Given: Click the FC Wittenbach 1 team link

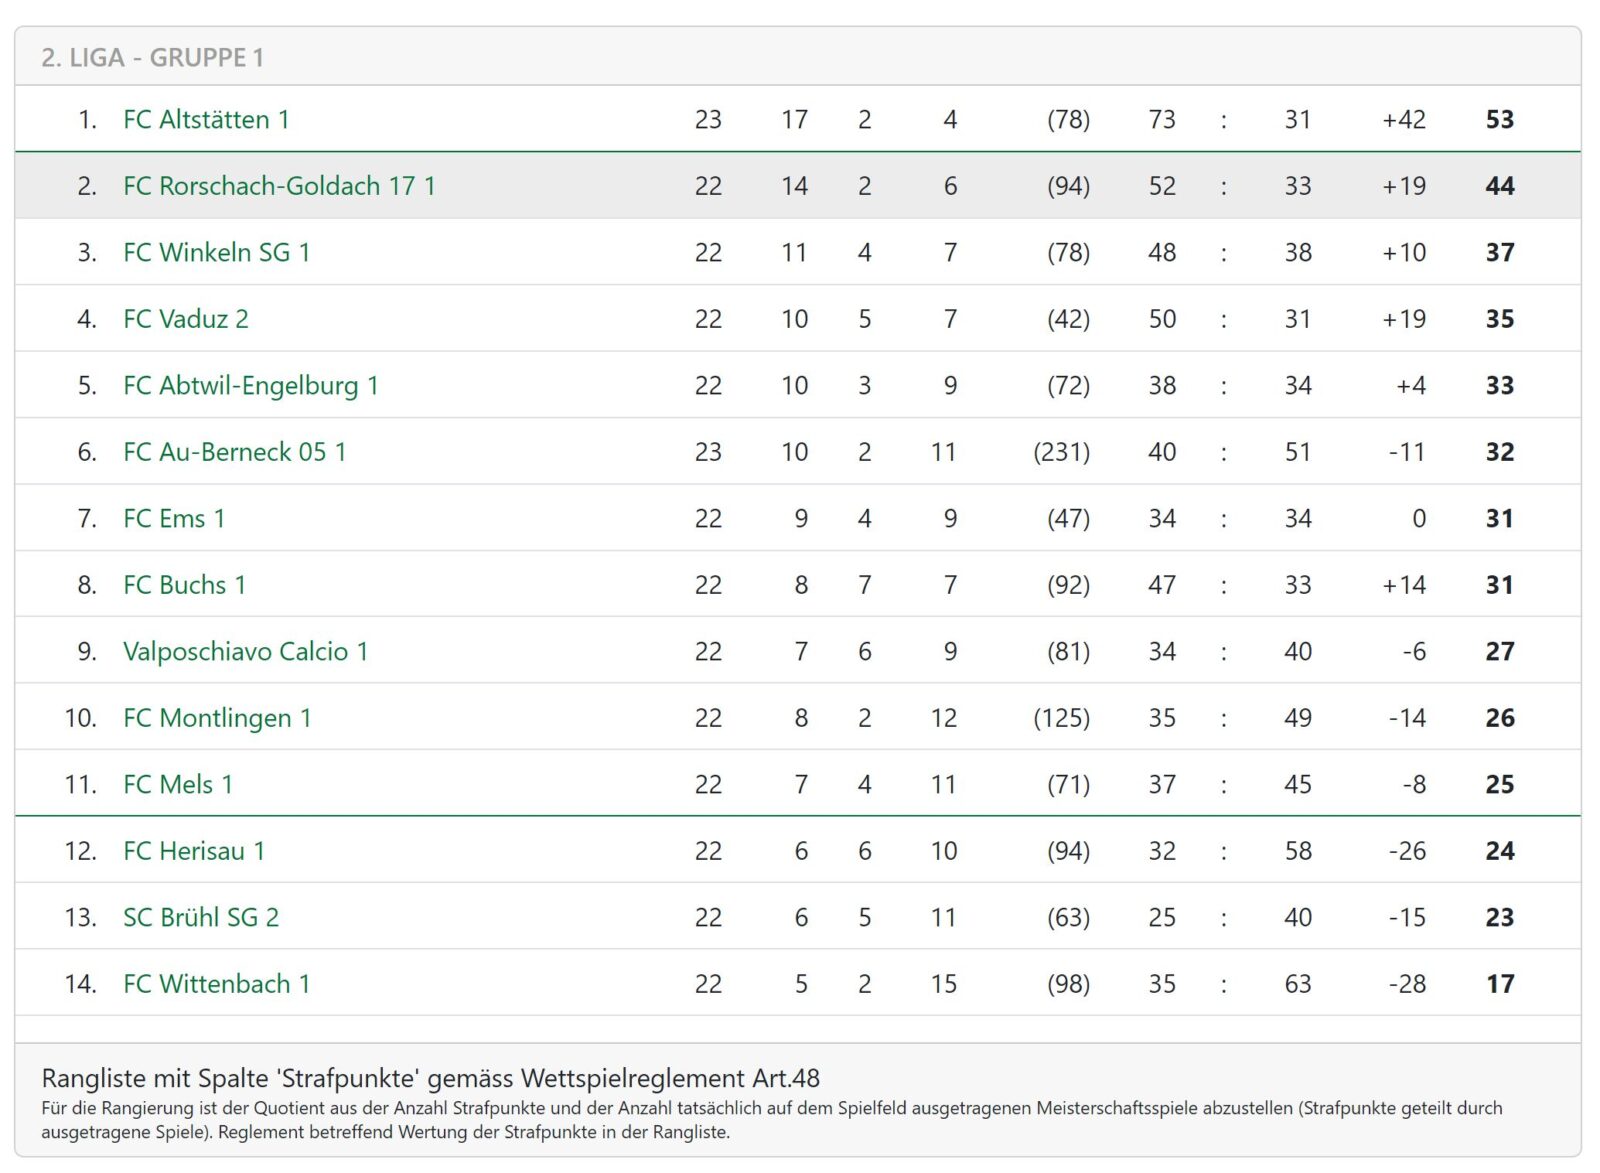Looking at the screenshot, I should coord(216,984).
